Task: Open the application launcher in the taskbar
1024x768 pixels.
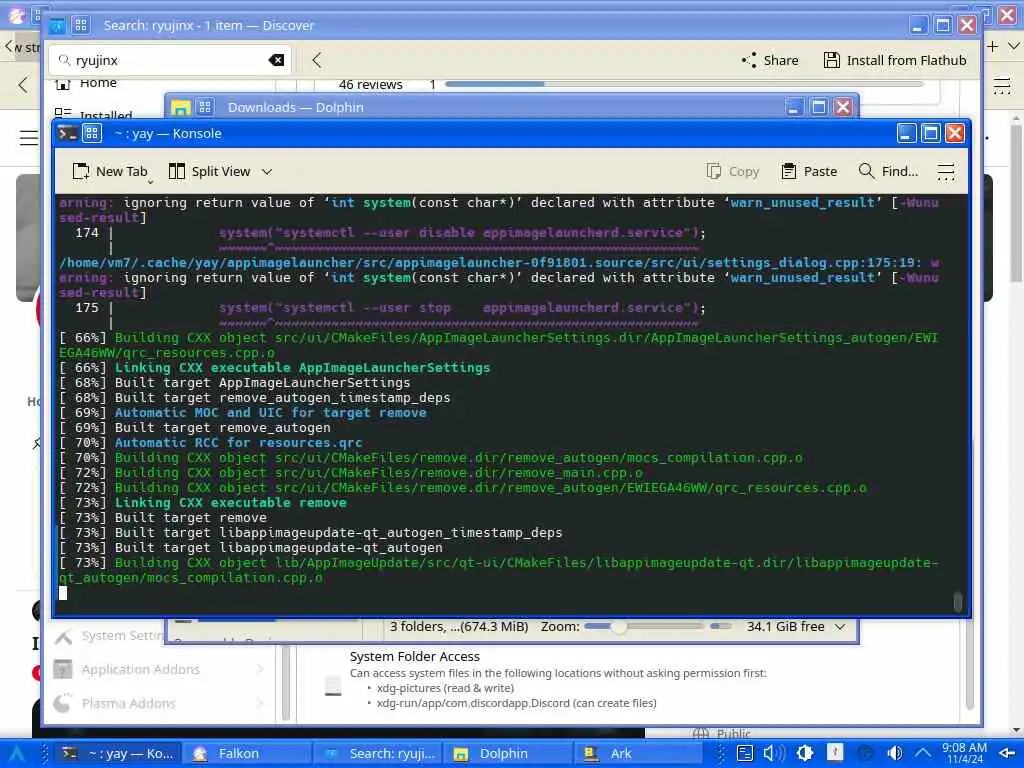Action: click(x=16, y=754)
